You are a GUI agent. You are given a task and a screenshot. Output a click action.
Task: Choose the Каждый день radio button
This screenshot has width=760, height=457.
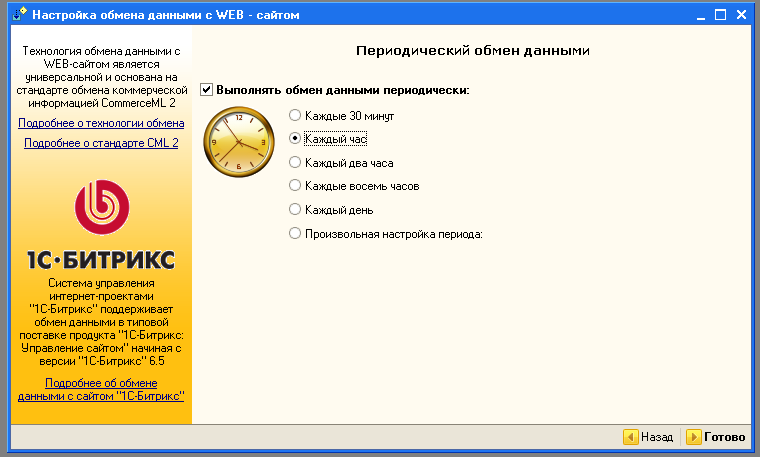pyautogui.click(x=294, y=210)
